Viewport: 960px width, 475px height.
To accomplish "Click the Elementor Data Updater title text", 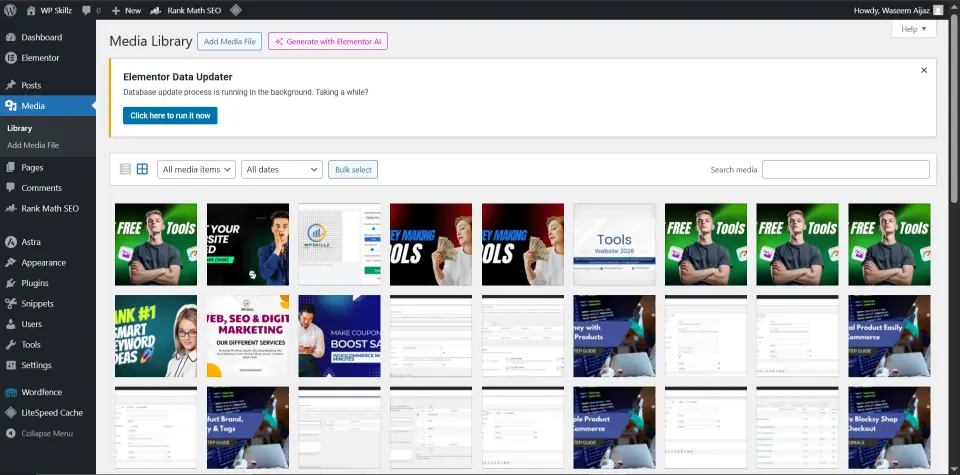I will pyautogui.click(x=178, y=77).
